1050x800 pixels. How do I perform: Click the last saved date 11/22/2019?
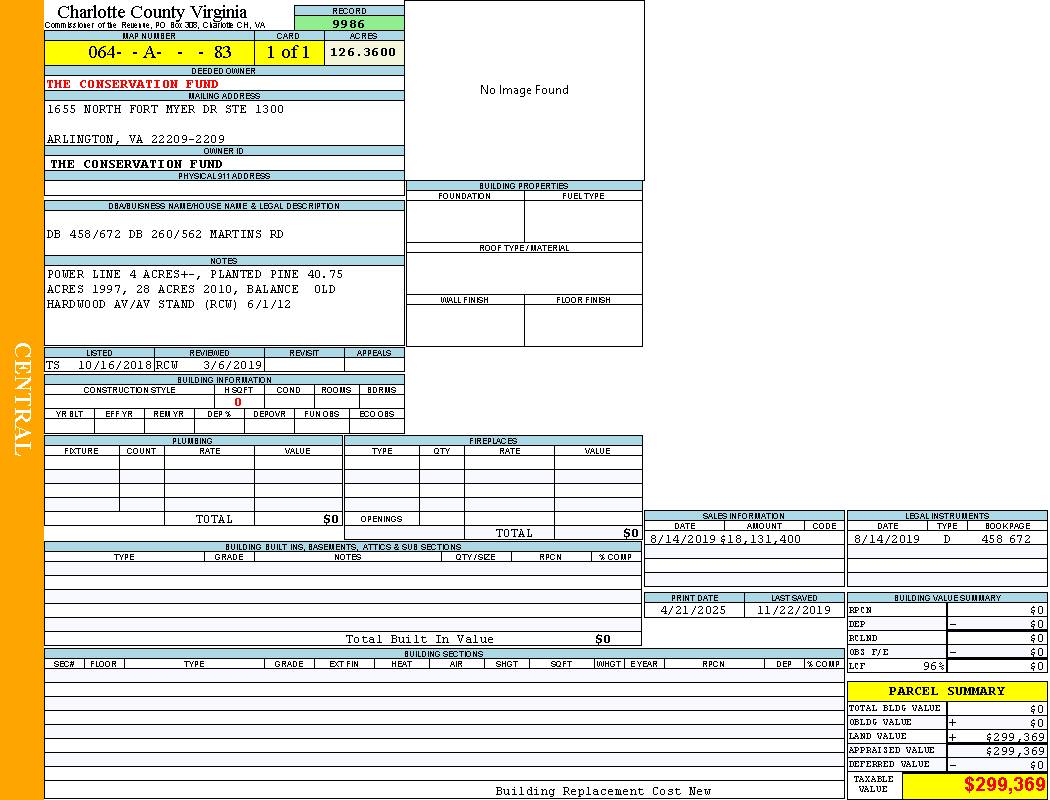click(793, 610)
